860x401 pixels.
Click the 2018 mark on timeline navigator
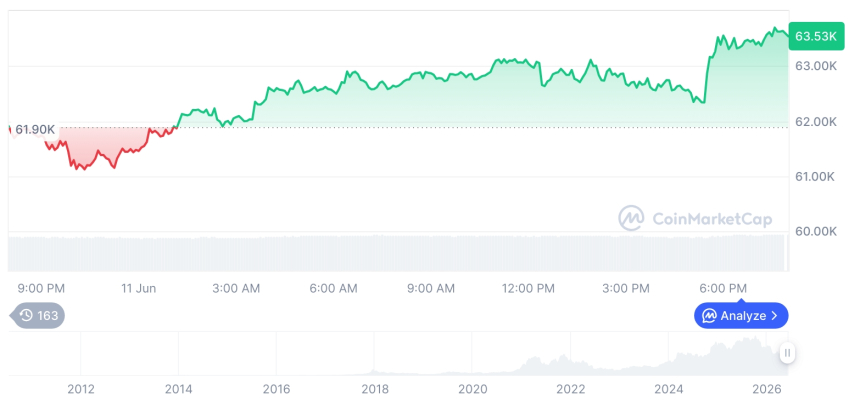[x=375, y=389]
